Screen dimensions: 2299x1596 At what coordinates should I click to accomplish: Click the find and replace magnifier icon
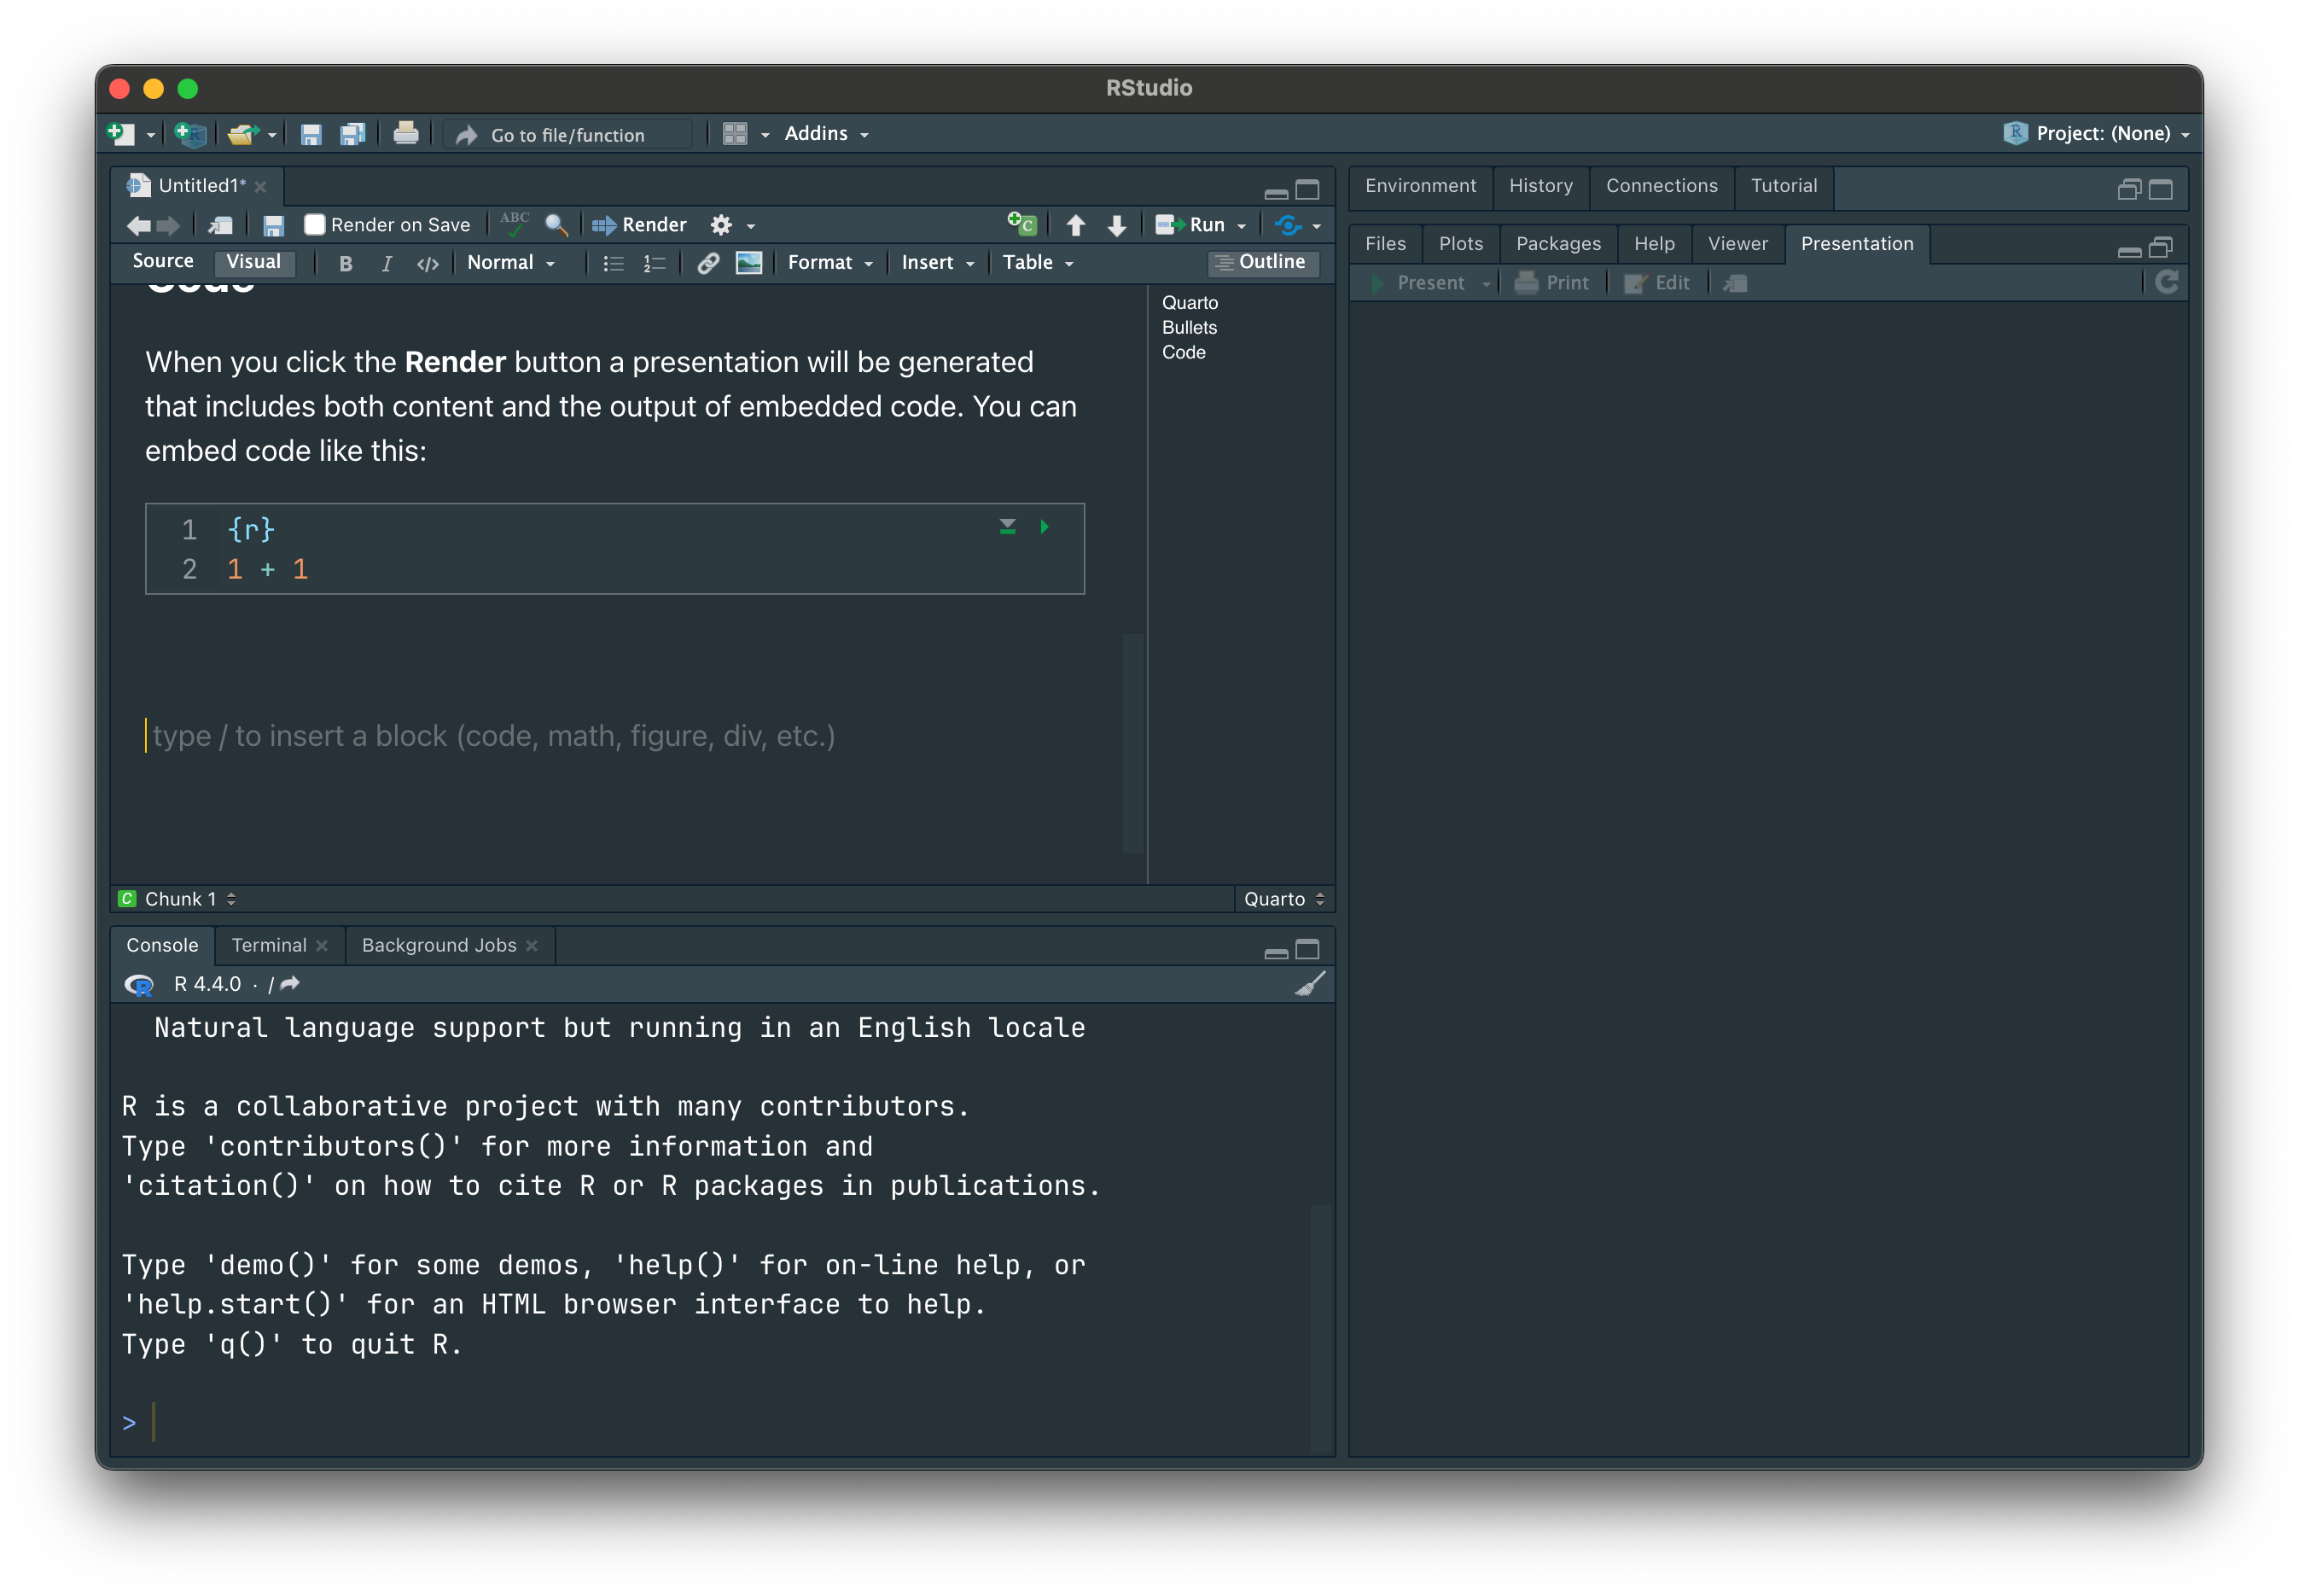556,225
